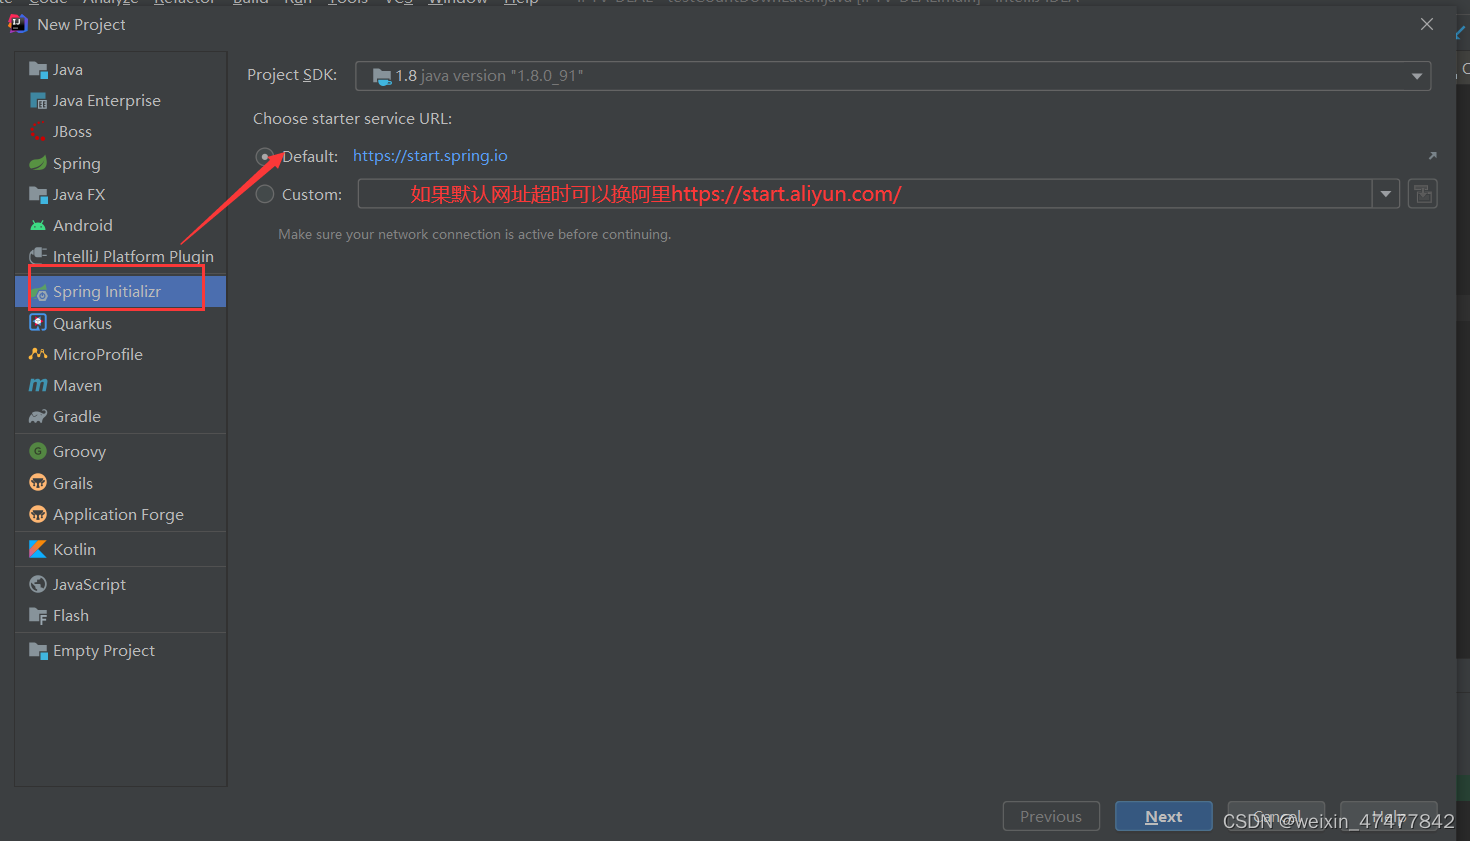Image resolution: width=1470 pixels, height=841 pixels.
Task: Select the Android row
Action: point(121,225)
